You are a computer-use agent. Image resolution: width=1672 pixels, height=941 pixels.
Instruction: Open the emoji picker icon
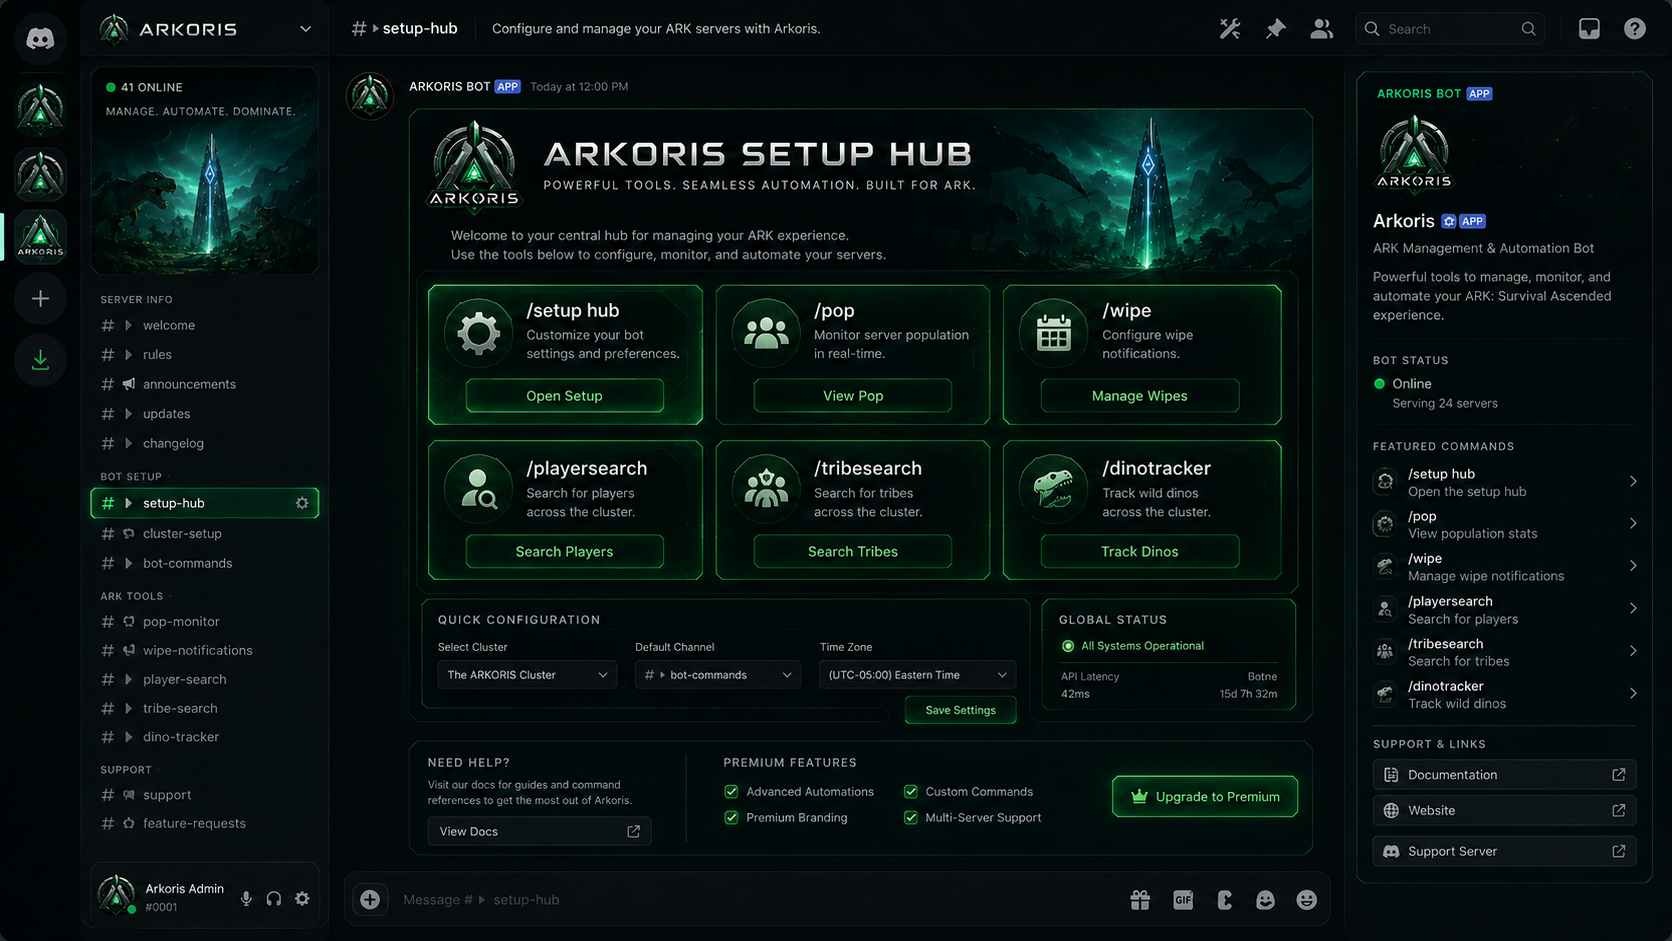(x=1306, y=900)
